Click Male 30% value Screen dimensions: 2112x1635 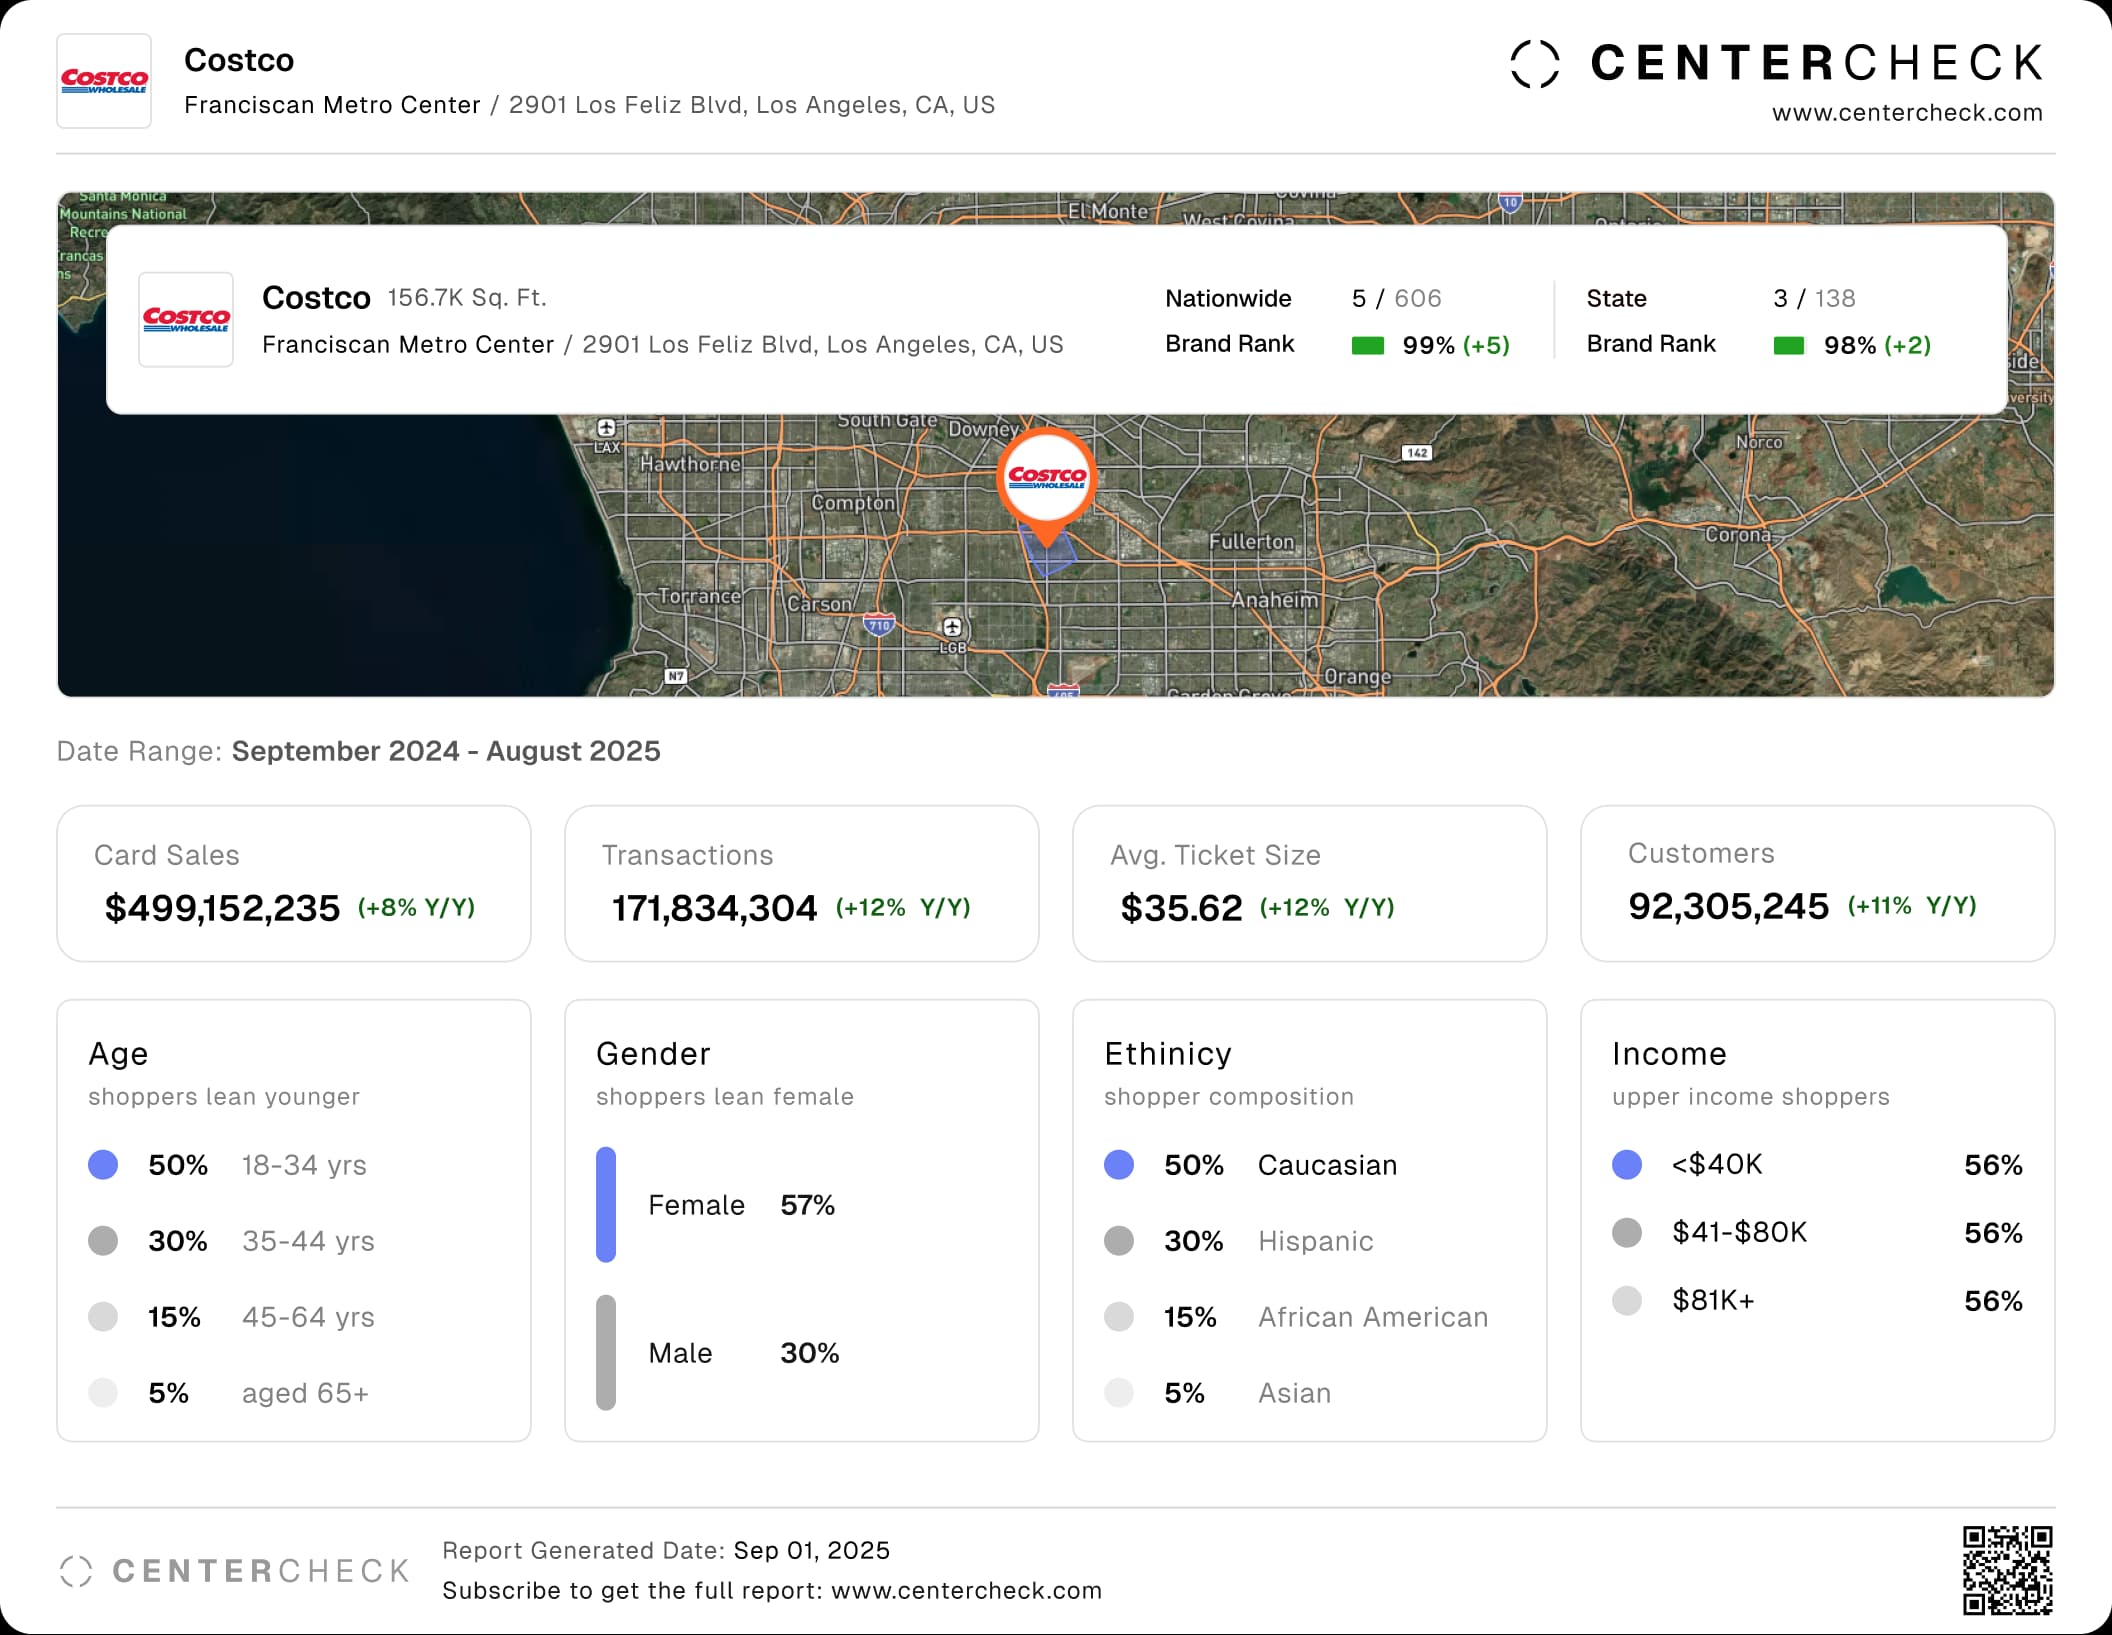[x=809, y=1353]
